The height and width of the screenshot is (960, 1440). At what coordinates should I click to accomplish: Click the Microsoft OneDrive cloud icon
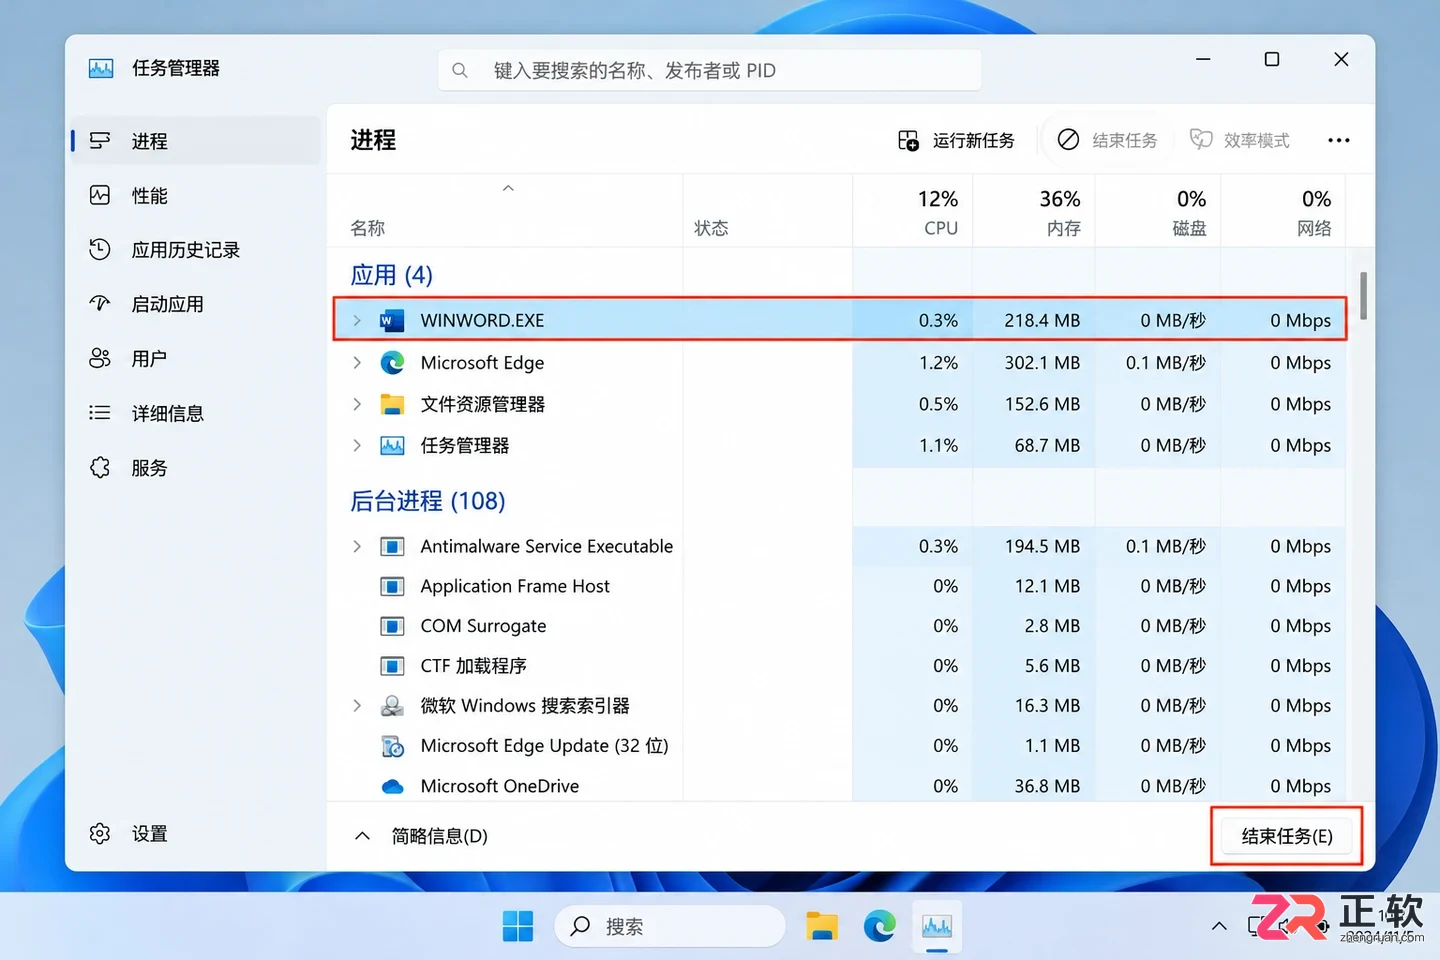[392, 786]
